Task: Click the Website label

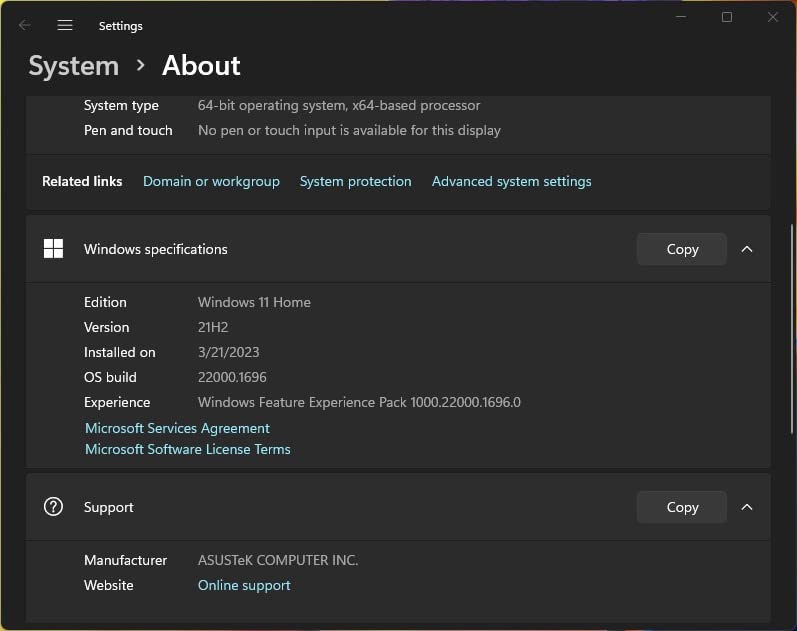Action: 109,585
